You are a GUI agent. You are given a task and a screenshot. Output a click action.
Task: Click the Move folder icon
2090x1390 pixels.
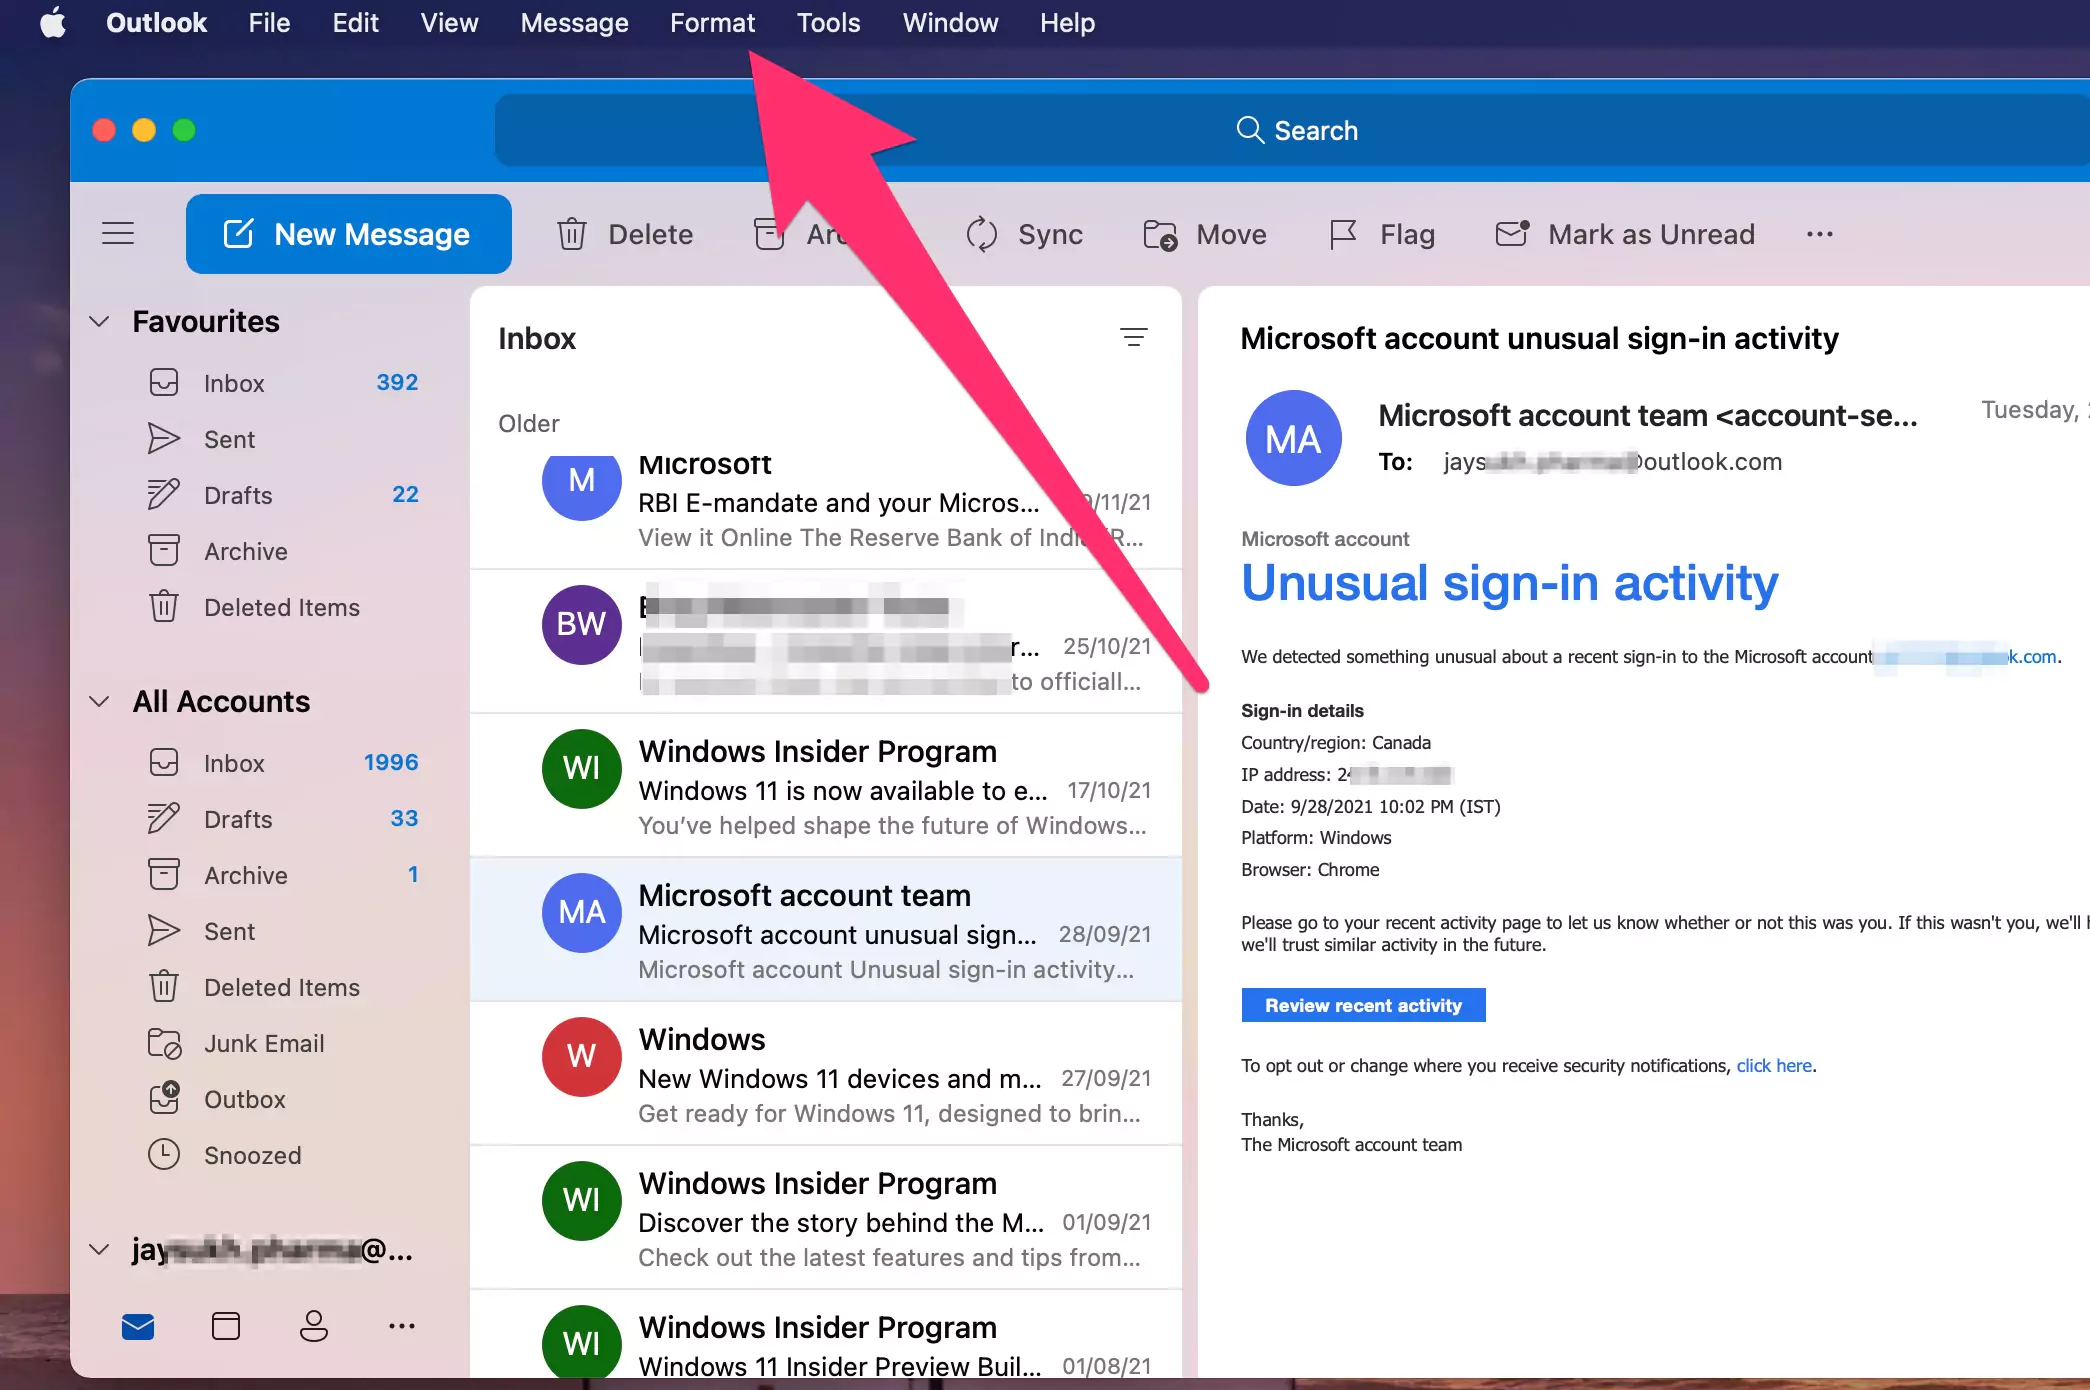click(x=1160, y=234)
